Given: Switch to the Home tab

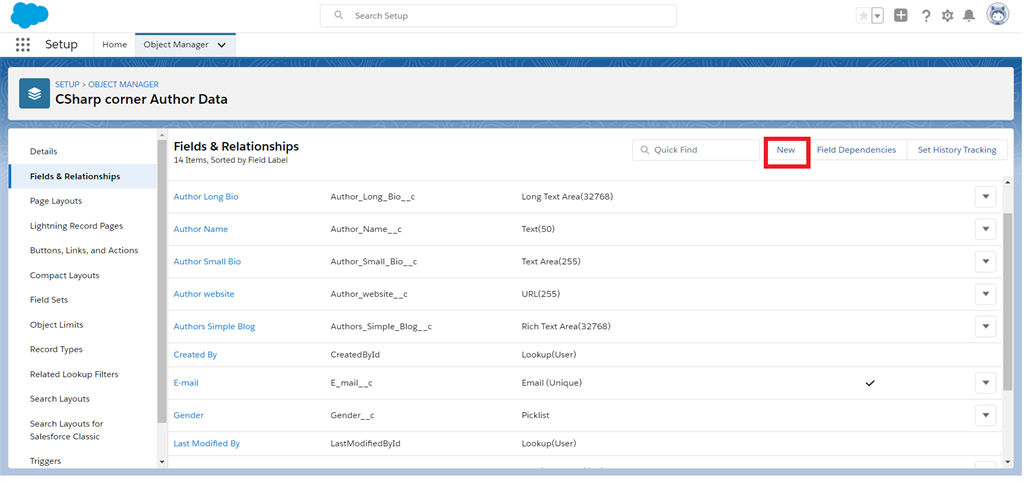Looking at the screenshot, I should click(x=114, y=44).
